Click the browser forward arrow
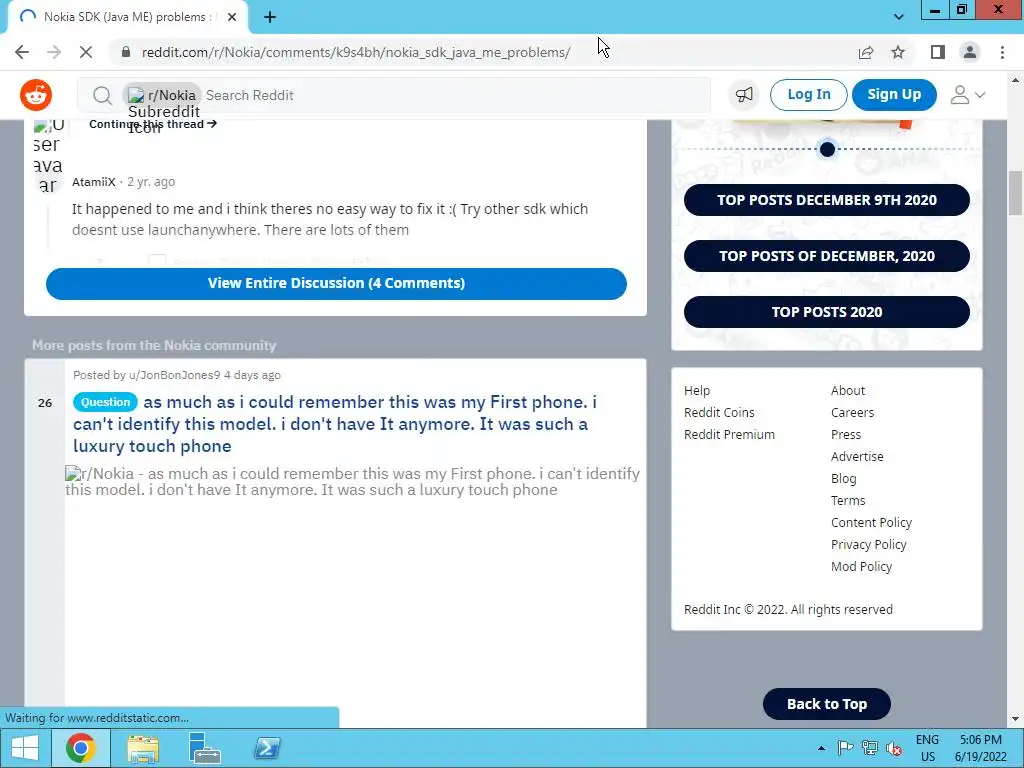 [54, 52]
